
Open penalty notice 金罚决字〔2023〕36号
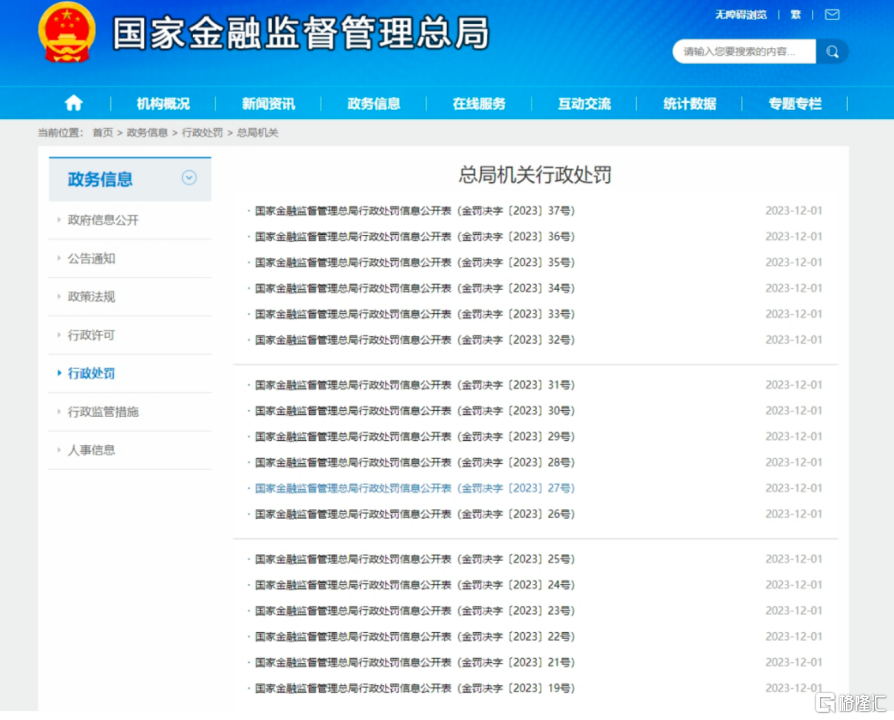415,237
